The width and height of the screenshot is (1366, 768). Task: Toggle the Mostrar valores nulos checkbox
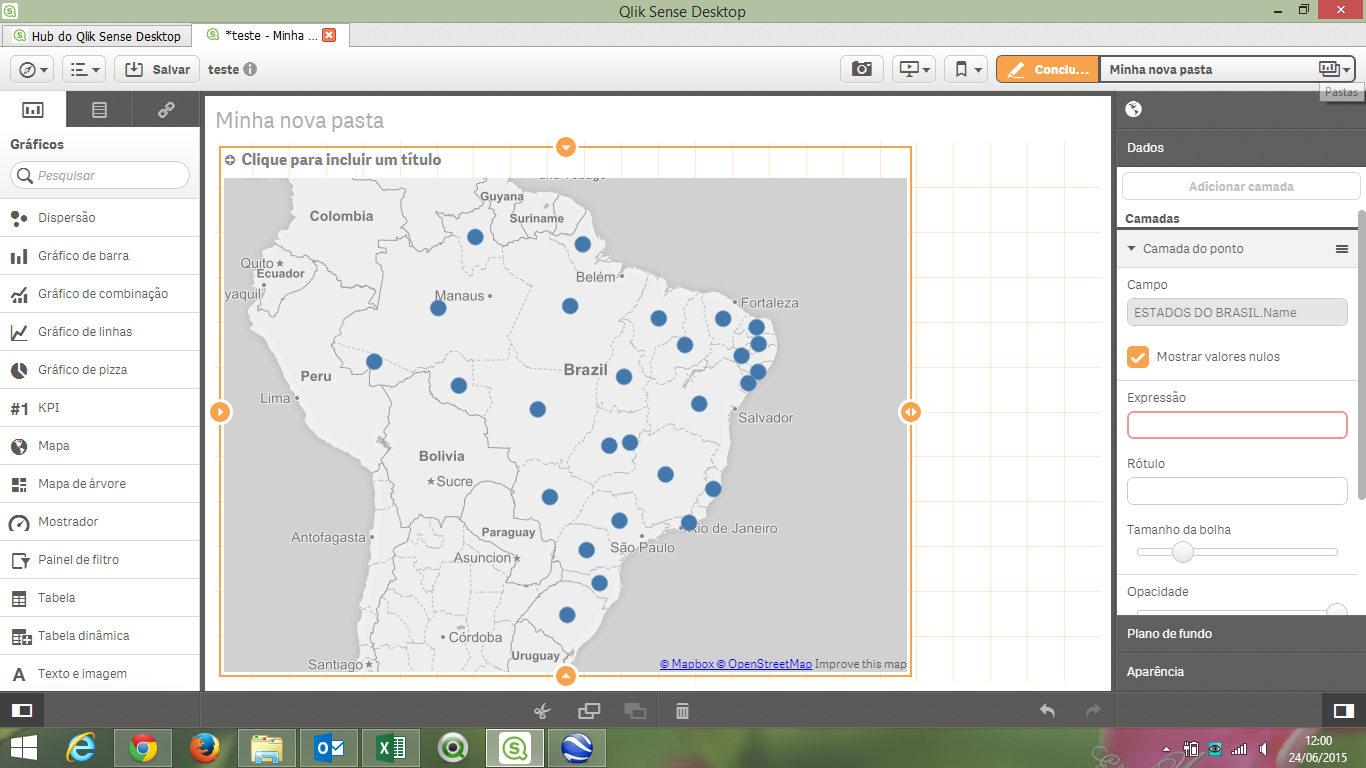click(x=1138, y=357)
